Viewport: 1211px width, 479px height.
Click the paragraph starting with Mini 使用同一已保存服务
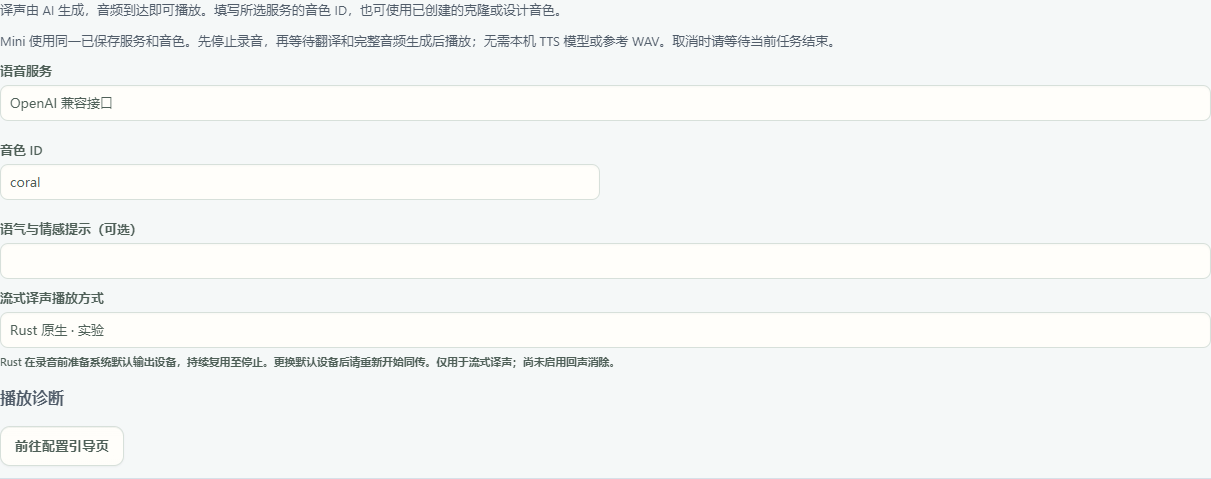click(418, 42)
